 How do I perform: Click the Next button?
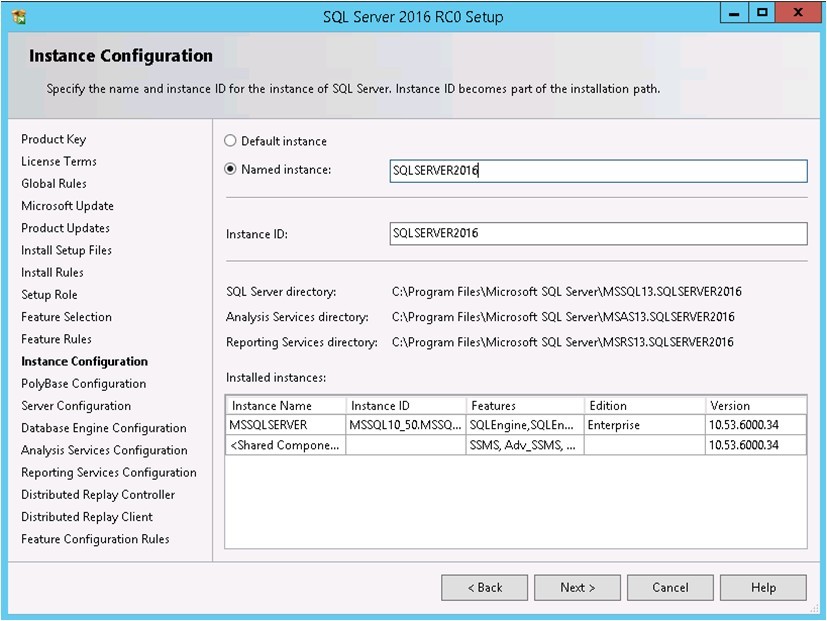577,588
